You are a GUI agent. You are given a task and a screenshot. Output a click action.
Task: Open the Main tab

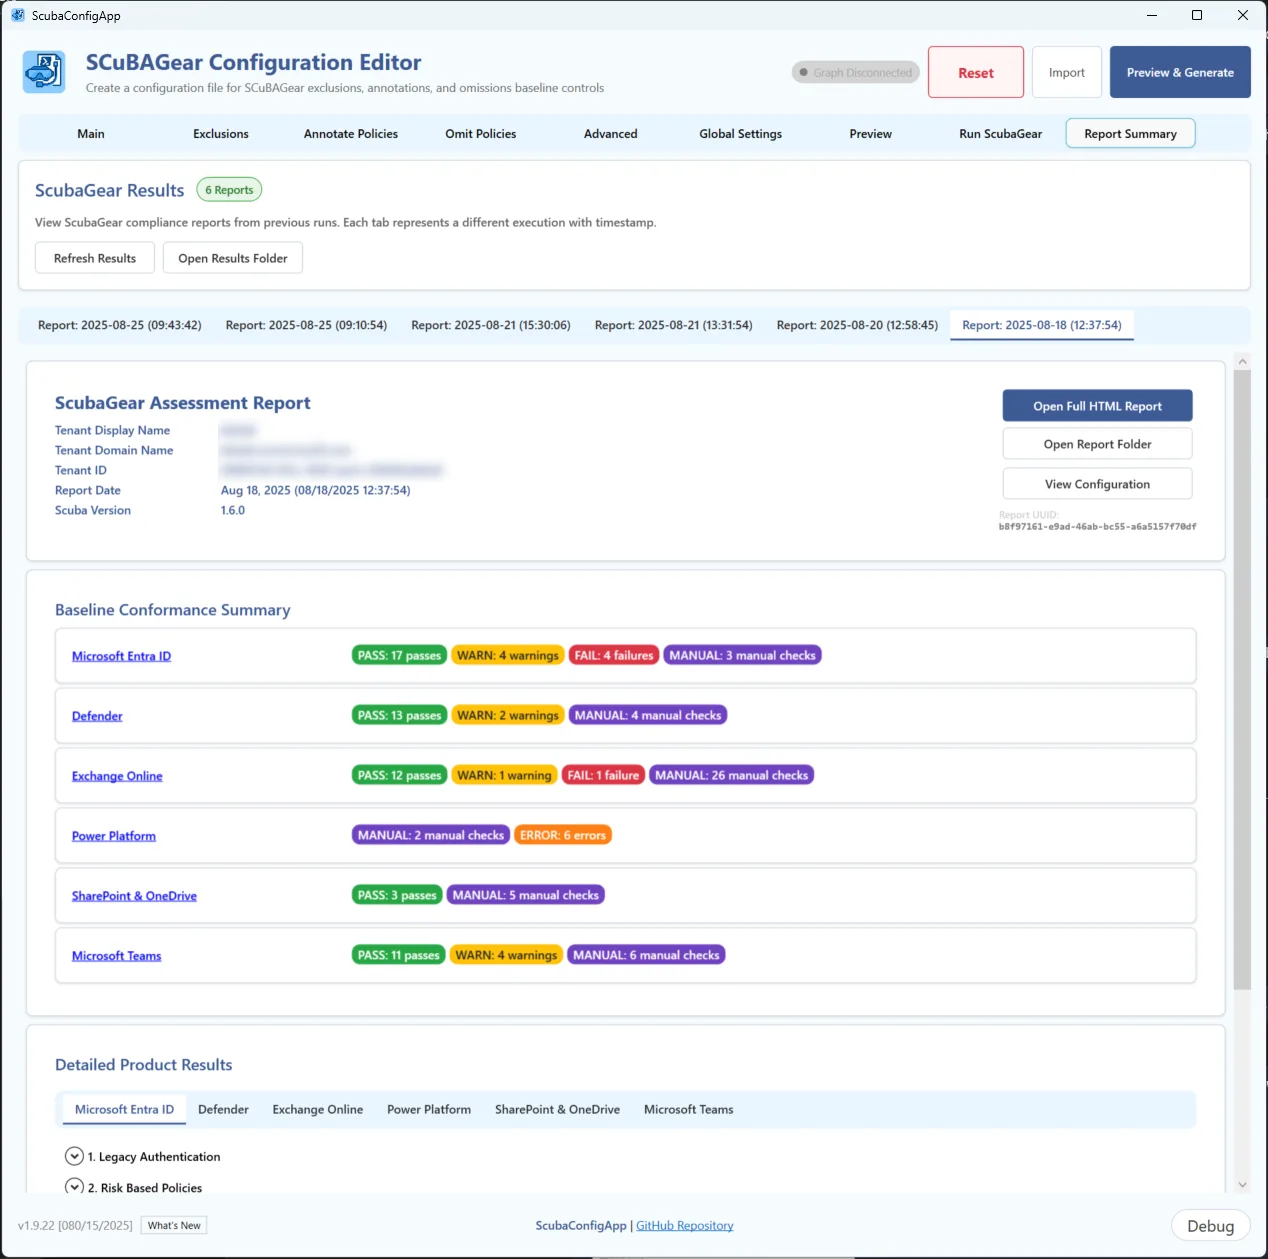pos(91,133)
